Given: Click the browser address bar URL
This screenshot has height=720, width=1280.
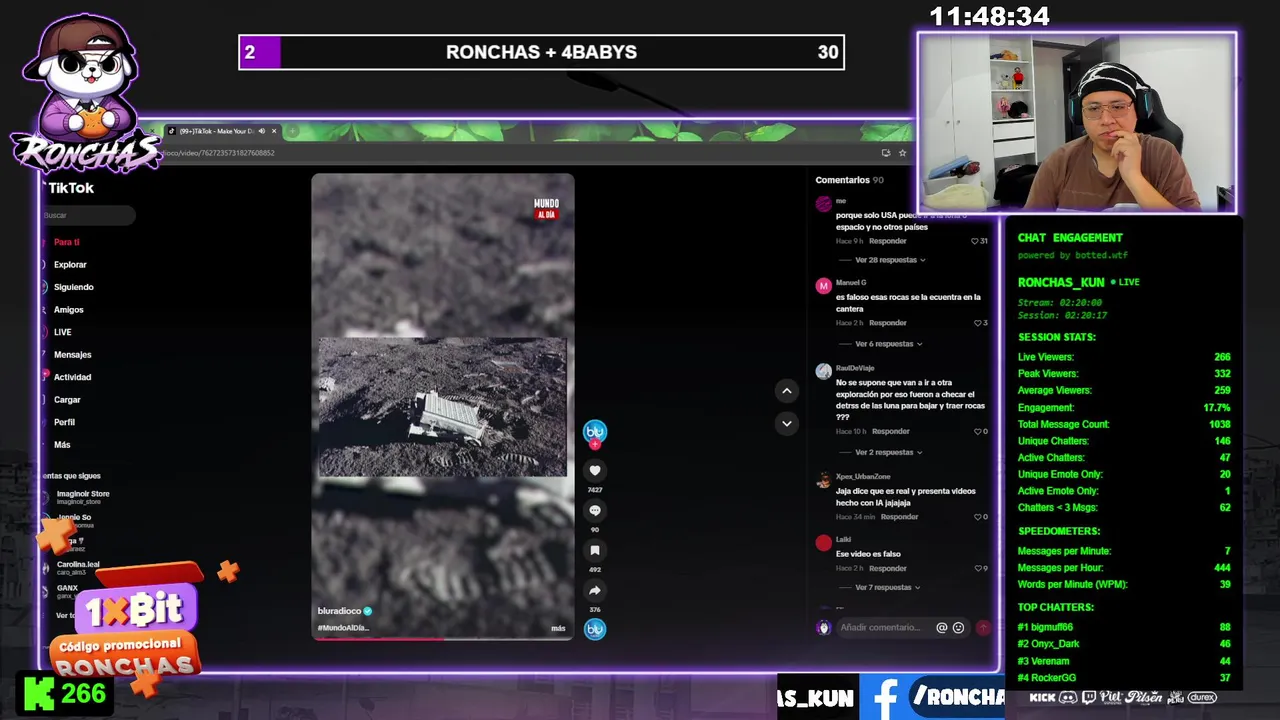Looking at the screenshot, I should [218, 153].
